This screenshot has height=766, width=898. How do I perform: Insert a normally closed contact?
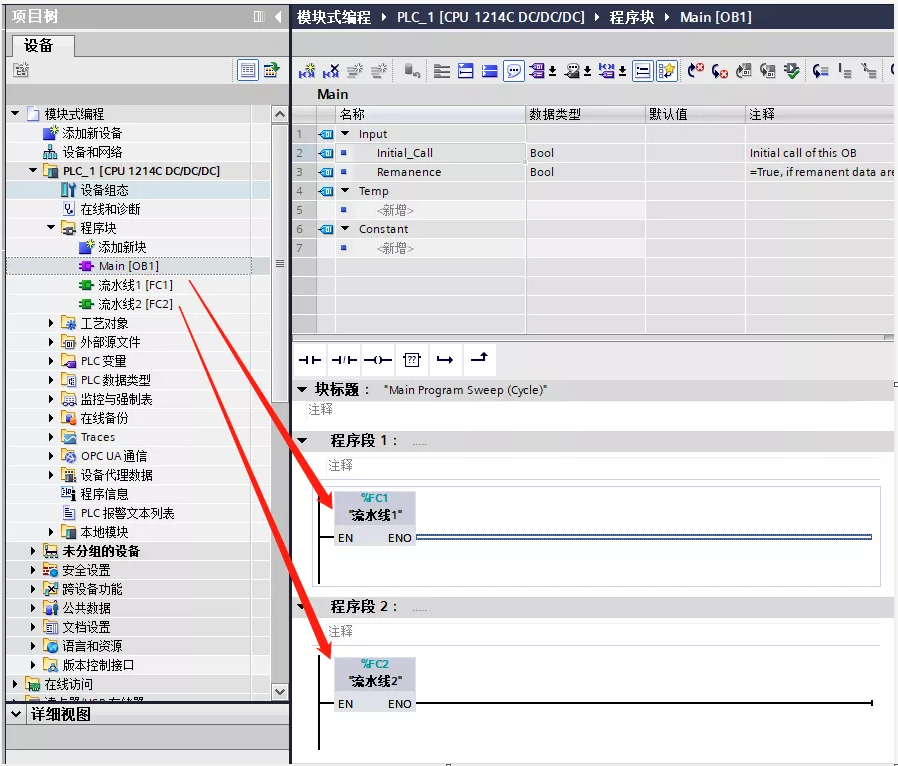344,360
